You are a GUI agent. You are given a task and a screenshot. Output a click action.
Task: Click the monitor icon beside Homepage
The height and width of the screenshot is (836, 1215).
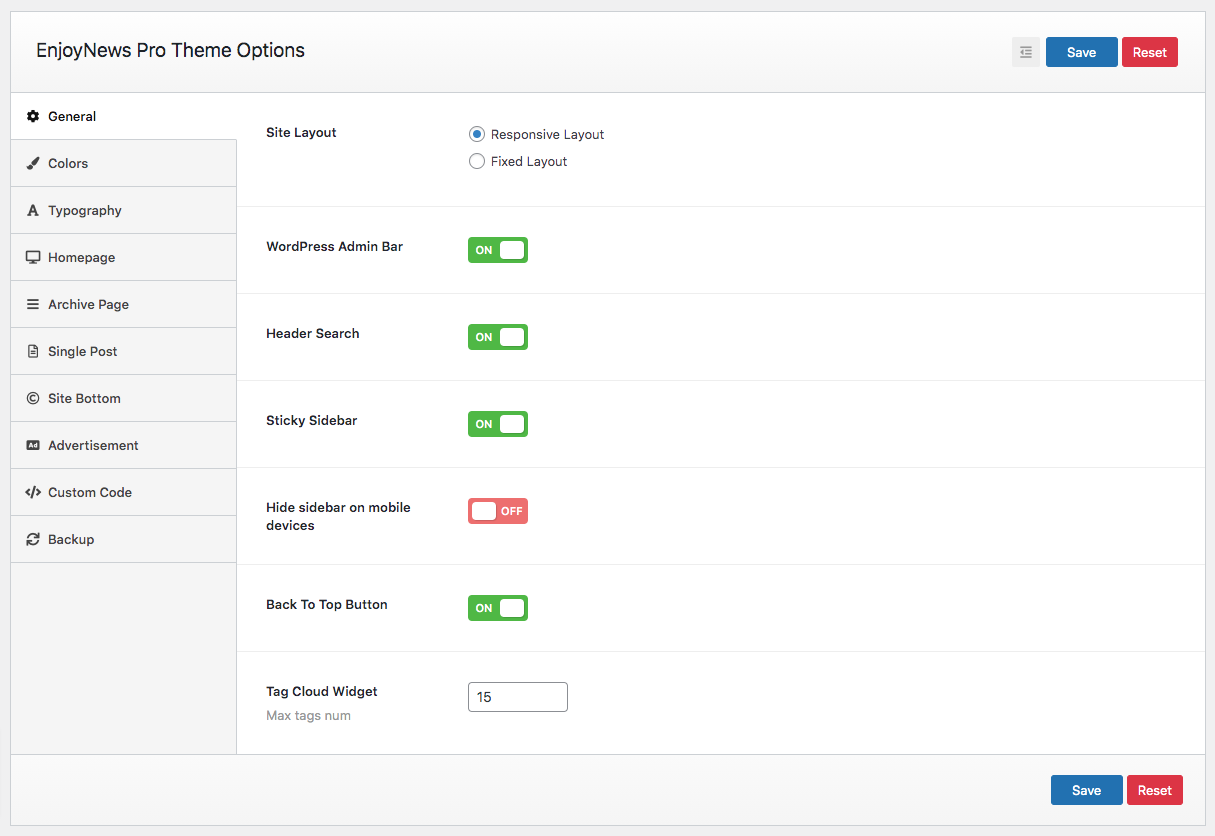pos(33,257)
